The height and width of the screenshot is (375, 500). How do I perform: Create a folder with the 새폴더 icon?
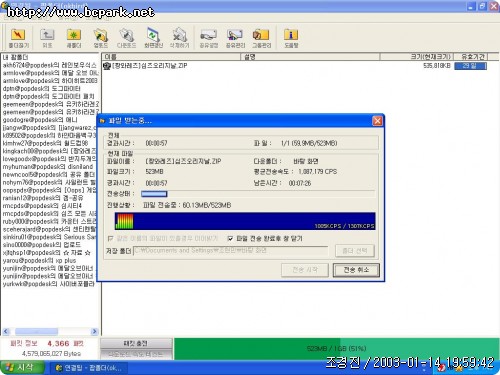click(x=74, y=38)
